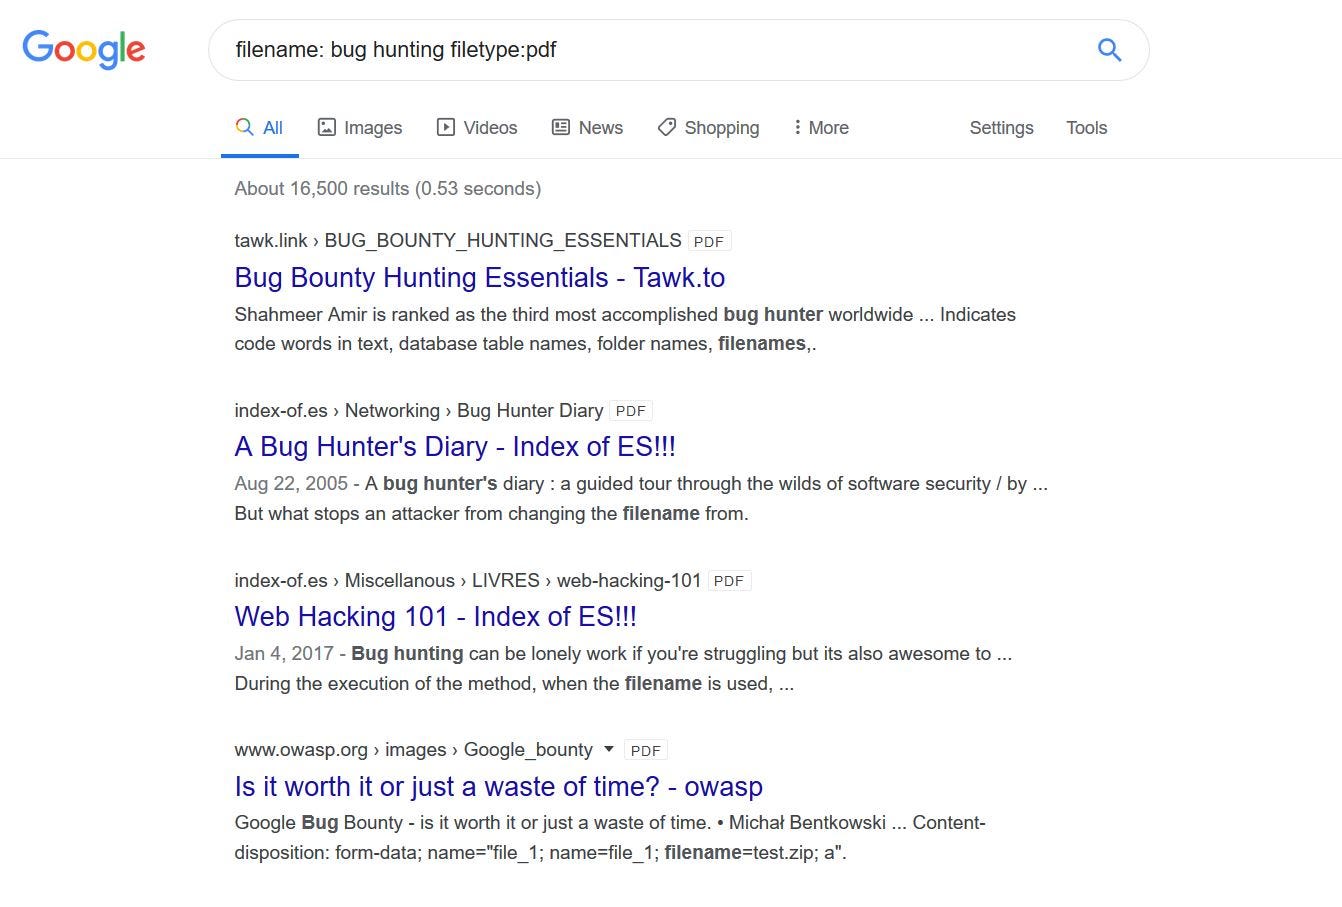Click the tawk.link BUG_BOUNTY_HUNTING_ESSENTIALS breadcrumb
The height and width of the screenshot is (907, 1342).
[458, 240]
